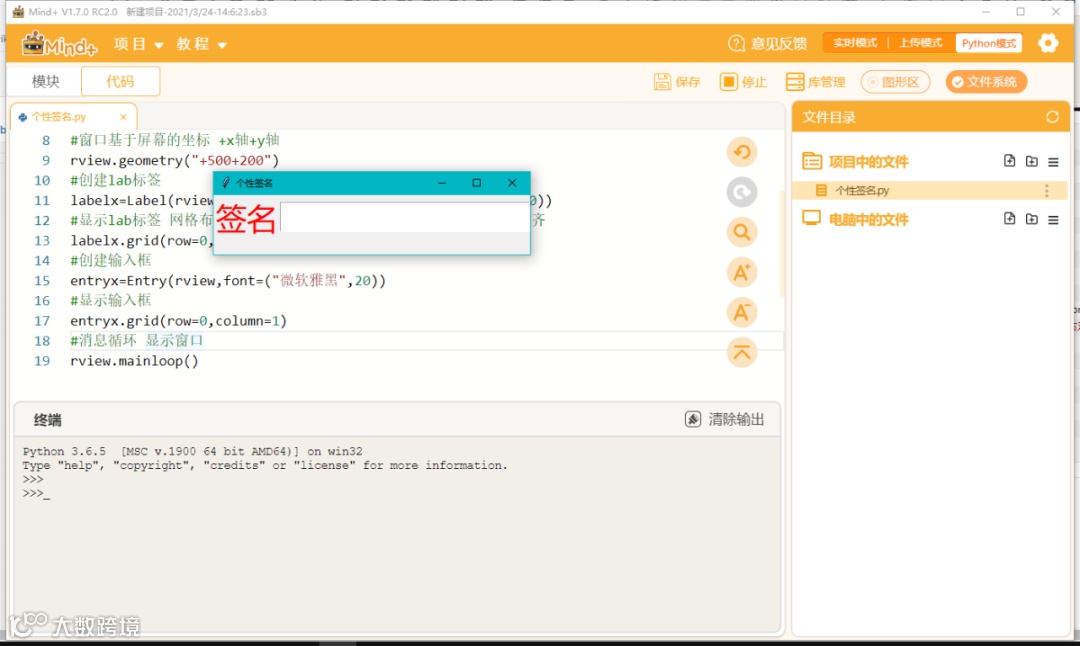Click the 库管理 stack icon
Screen dimensions: 1080x646
pos(795,82)
